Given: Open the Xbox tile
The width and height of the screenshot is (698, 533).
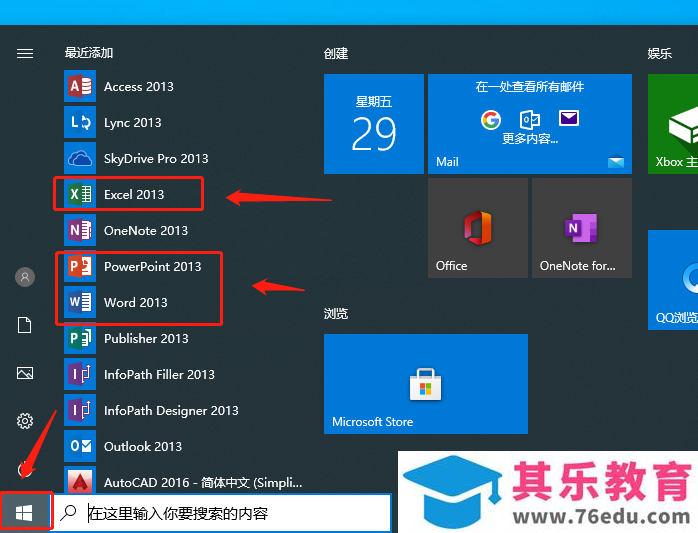Looking at the screenshot, I should pyautogui.click(x=673, y=124).
